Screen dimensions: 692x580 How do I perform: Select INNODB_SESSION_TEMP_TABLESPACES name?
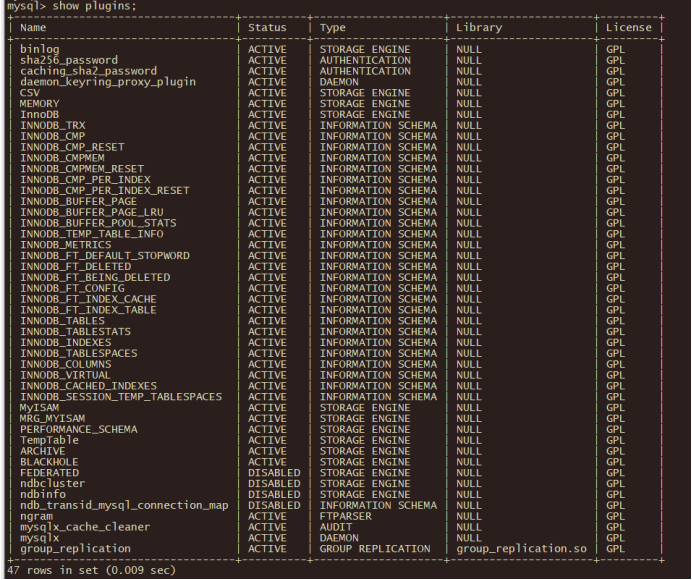[x=121, y=397]
